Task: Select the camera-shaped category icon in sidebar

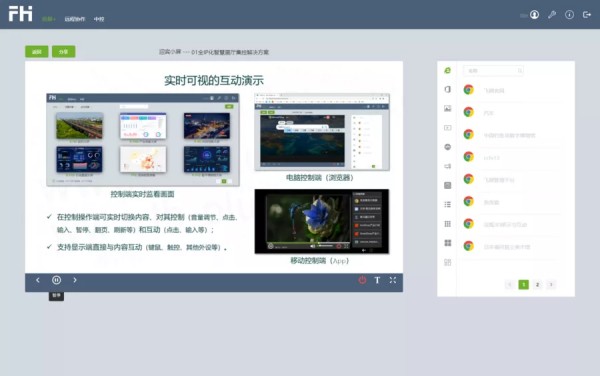Action: tap(447, 166)
